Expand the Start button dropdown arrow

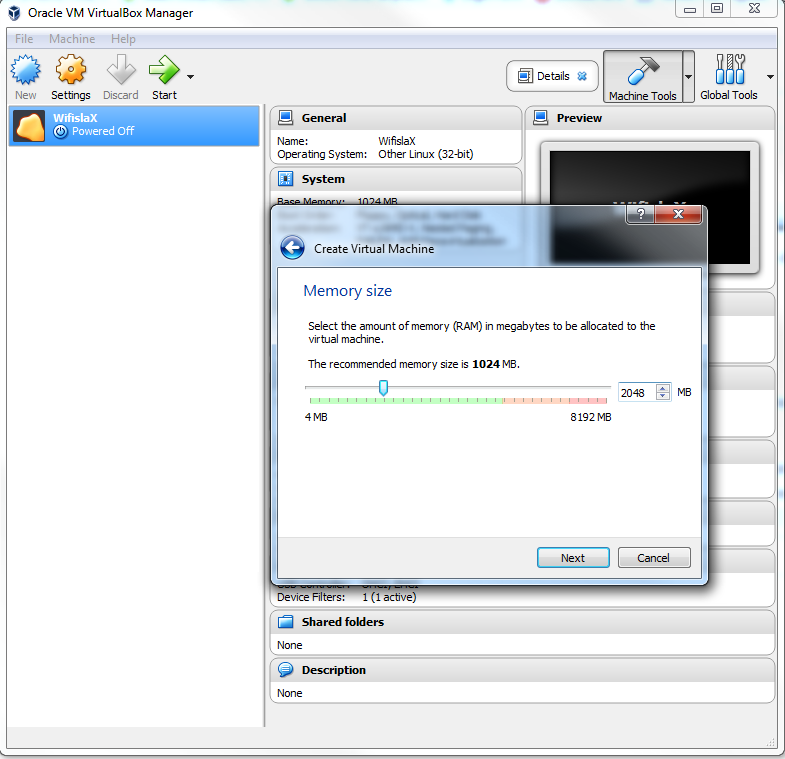coord(190,77)
